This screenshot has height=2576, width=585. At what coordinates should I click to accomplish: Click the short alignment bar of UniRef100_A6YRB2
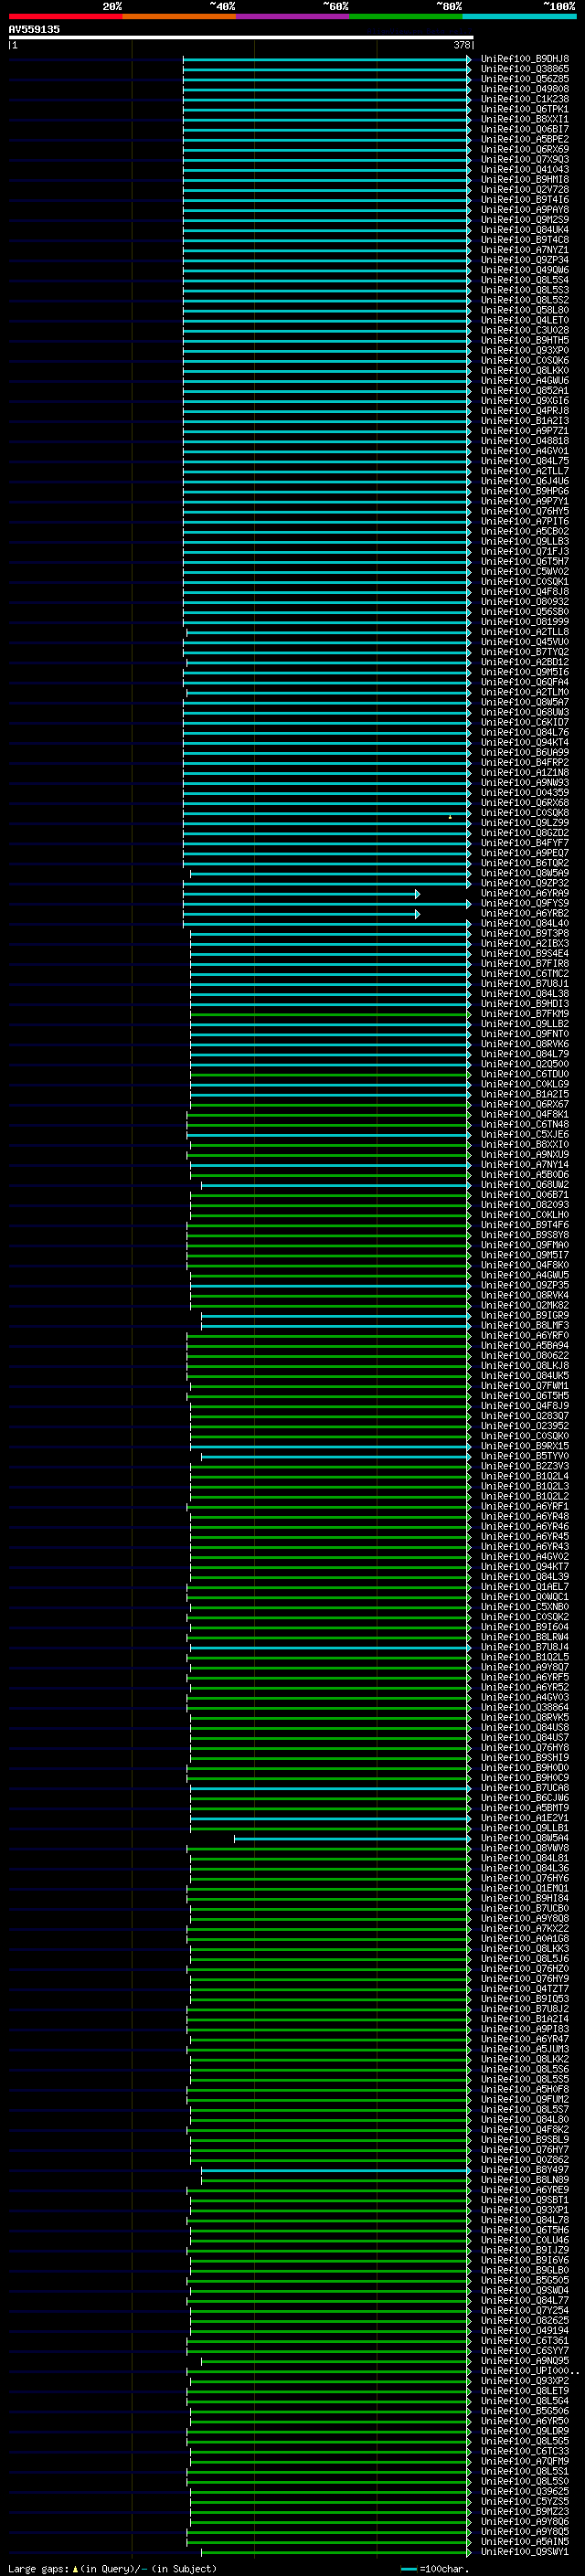point(301,914)
